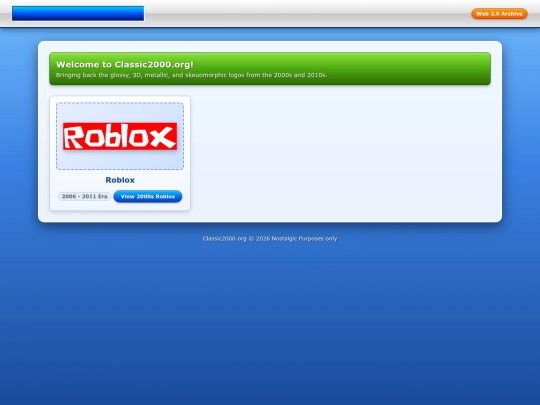Select the Roblox card title
540x405 pixels.
click(x=120, y=180)
